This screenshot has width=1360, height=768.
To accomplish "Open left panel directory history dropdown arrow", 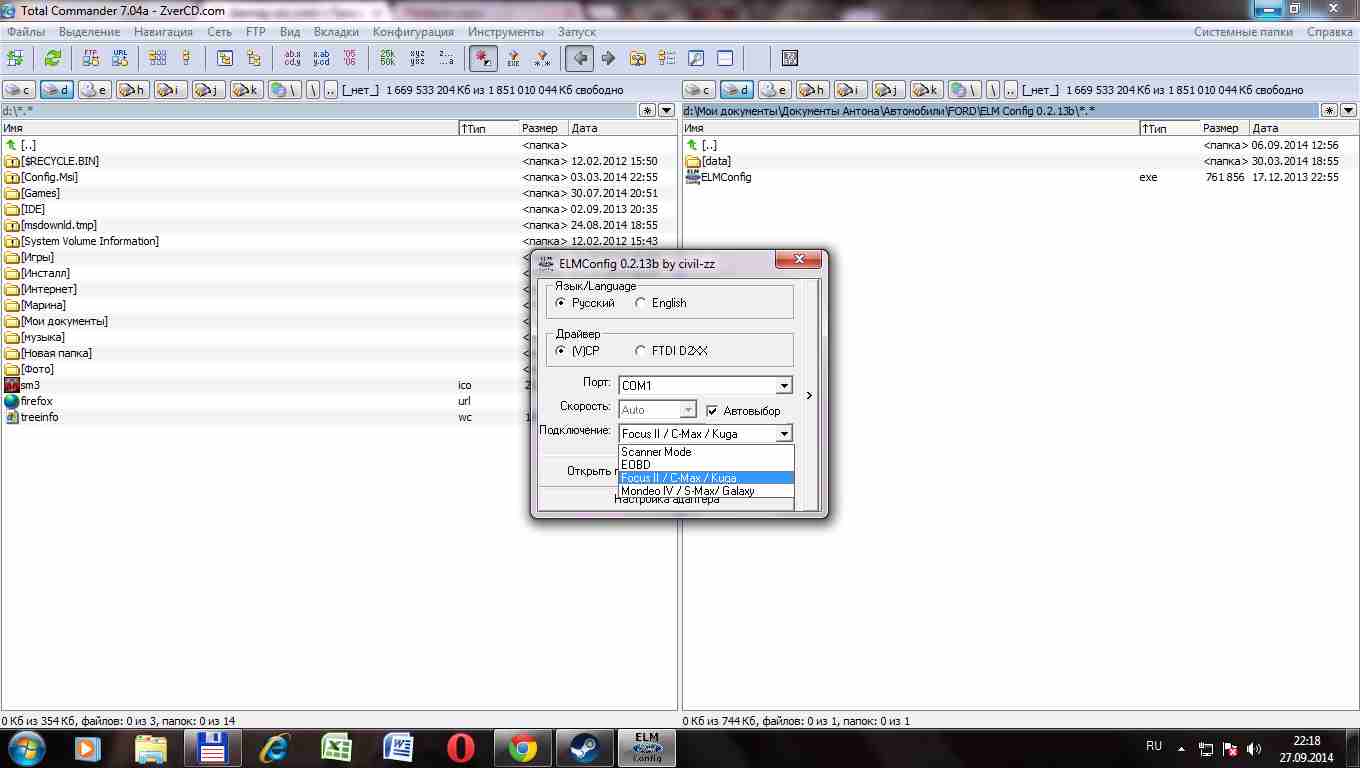I will coord(667,111).
